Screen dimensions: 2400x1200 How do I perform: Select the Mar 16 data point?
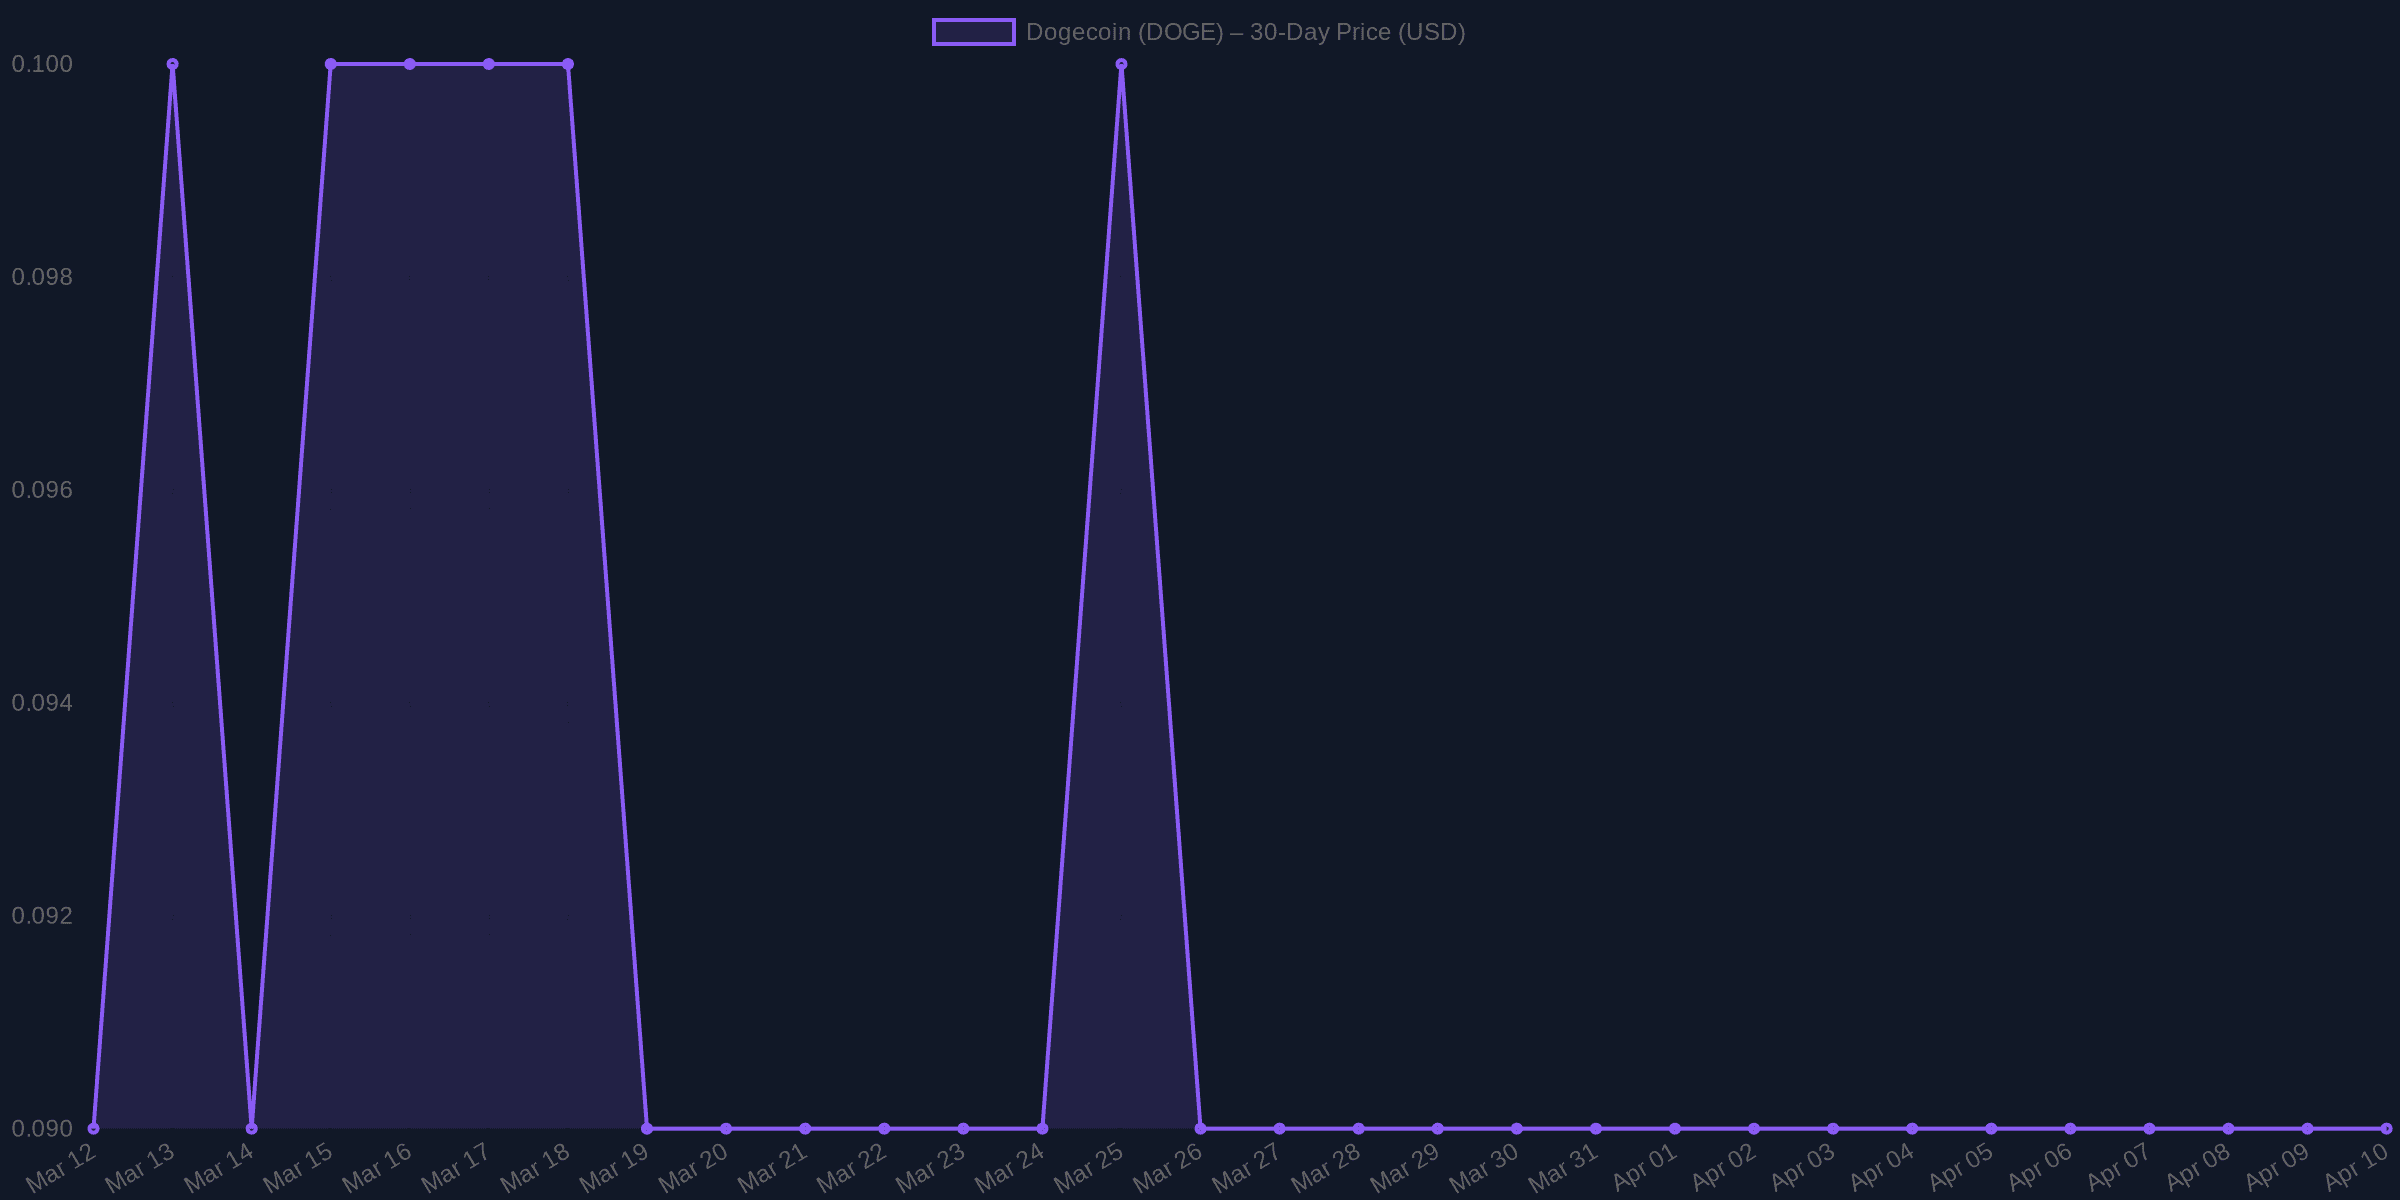point(410,64)
